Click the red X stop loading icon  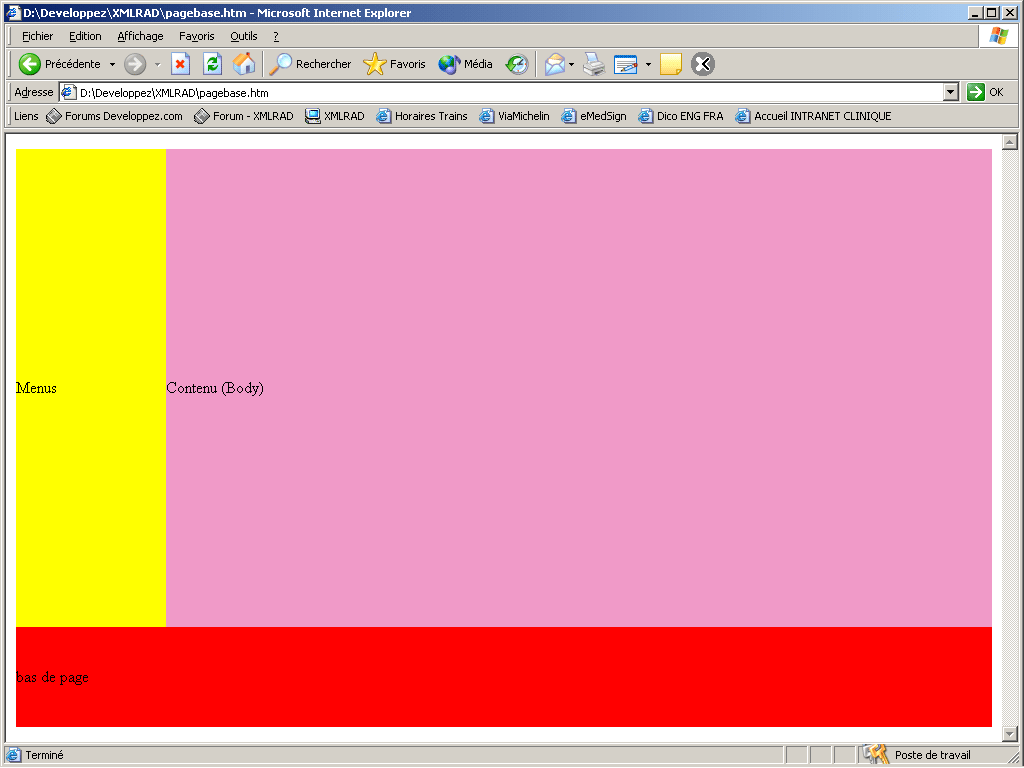[180, 64]
